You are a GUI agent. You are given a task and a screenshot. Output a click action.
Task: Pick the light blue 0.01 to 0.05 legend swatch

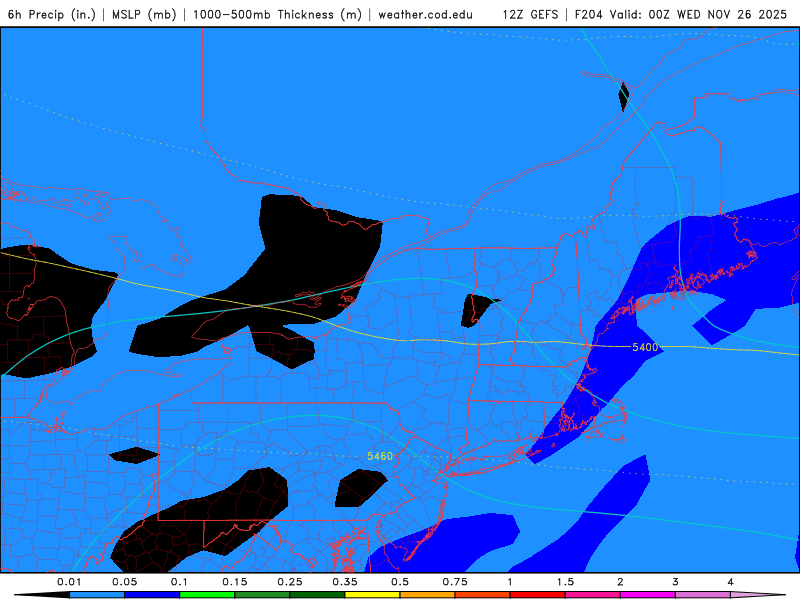pos(97,595)
